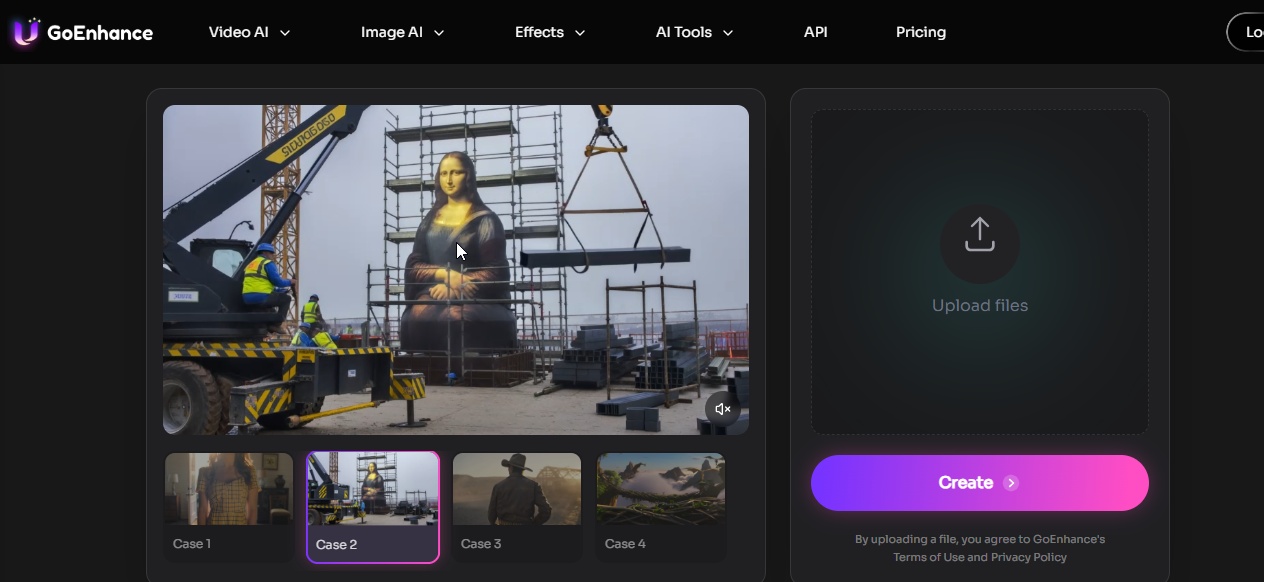Select the Case 2 thumbnail

pyautogui.click(x=373, y=507)
